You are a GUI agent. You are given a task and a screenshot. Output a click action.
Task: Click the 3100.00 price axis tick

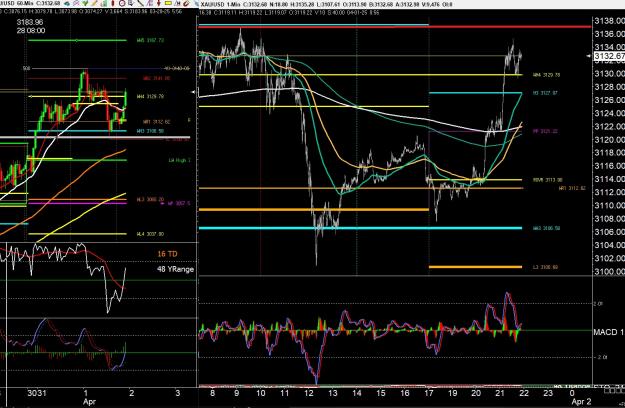click(609, 271)
